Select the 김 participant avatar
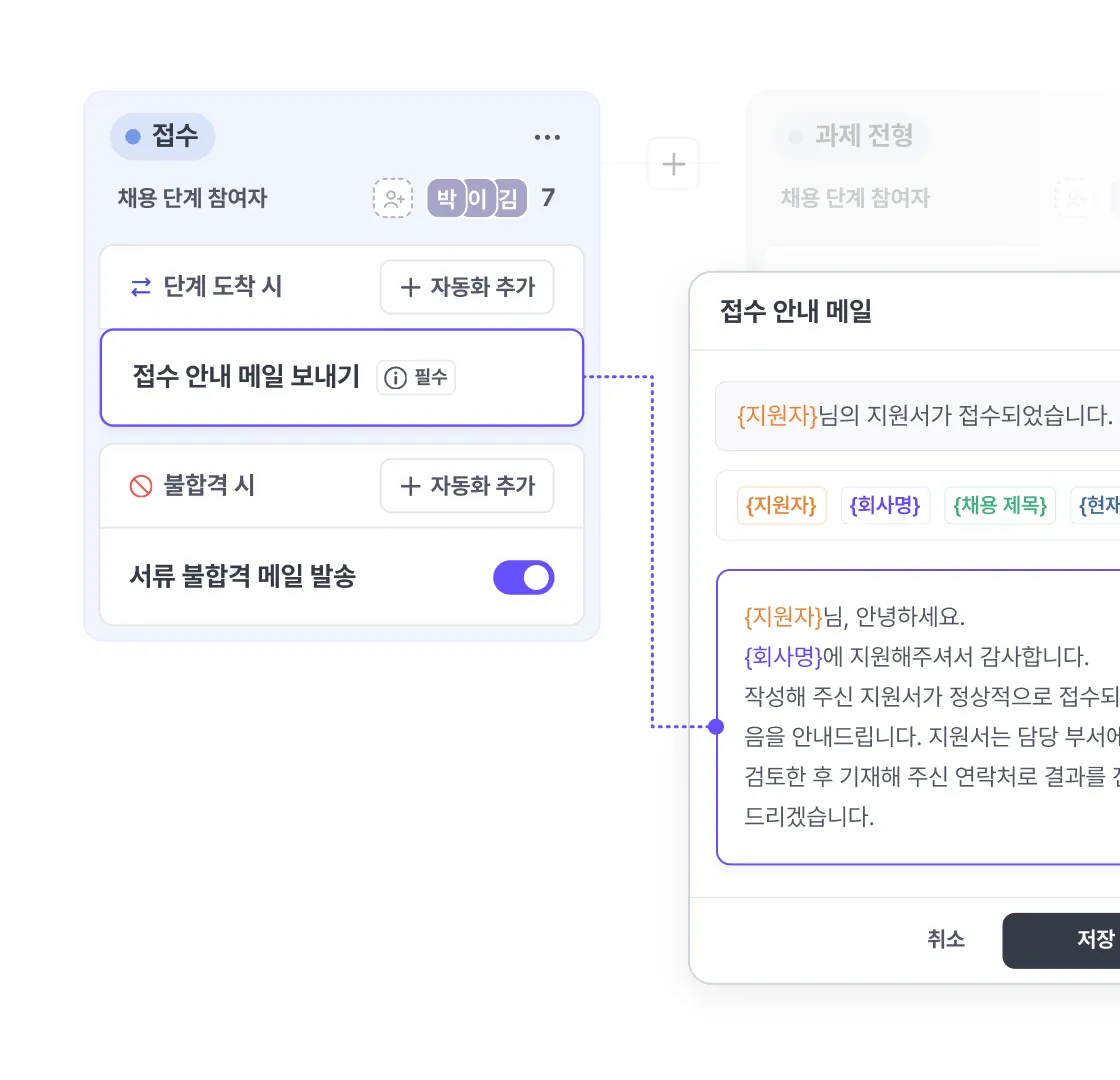Viewport: 1120px width, 1080px height. pyautogui.click(x=509, y=198)
